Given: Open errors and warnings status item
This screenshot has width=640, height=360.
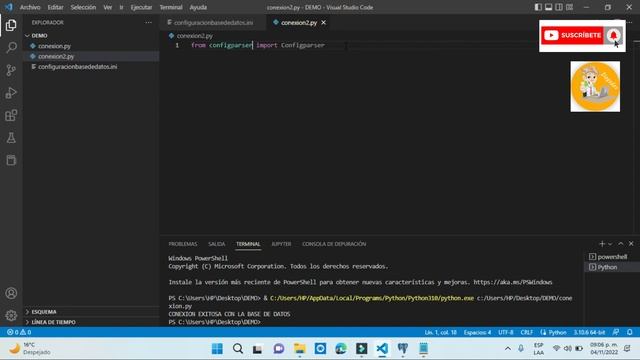Looking at the screenshot, I should point(19,332).
